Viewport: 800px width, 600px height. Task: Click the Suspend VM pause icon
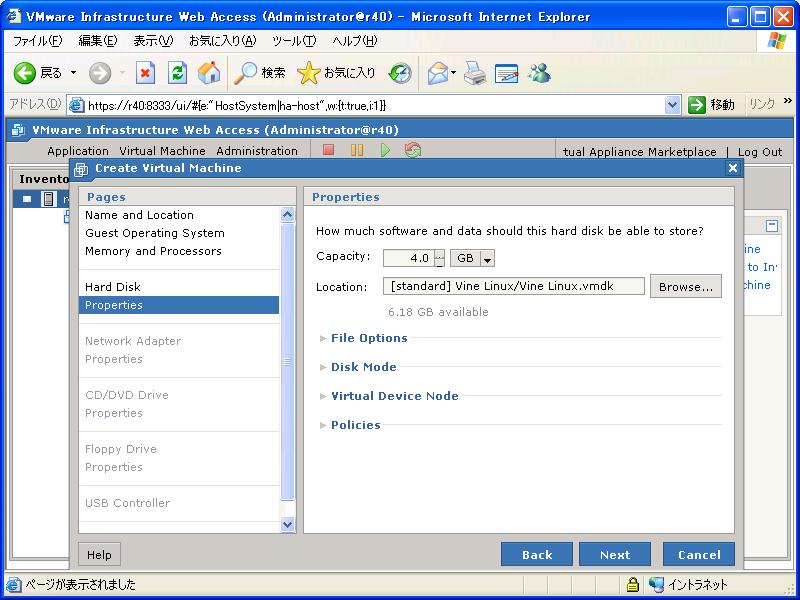point(357,150)
